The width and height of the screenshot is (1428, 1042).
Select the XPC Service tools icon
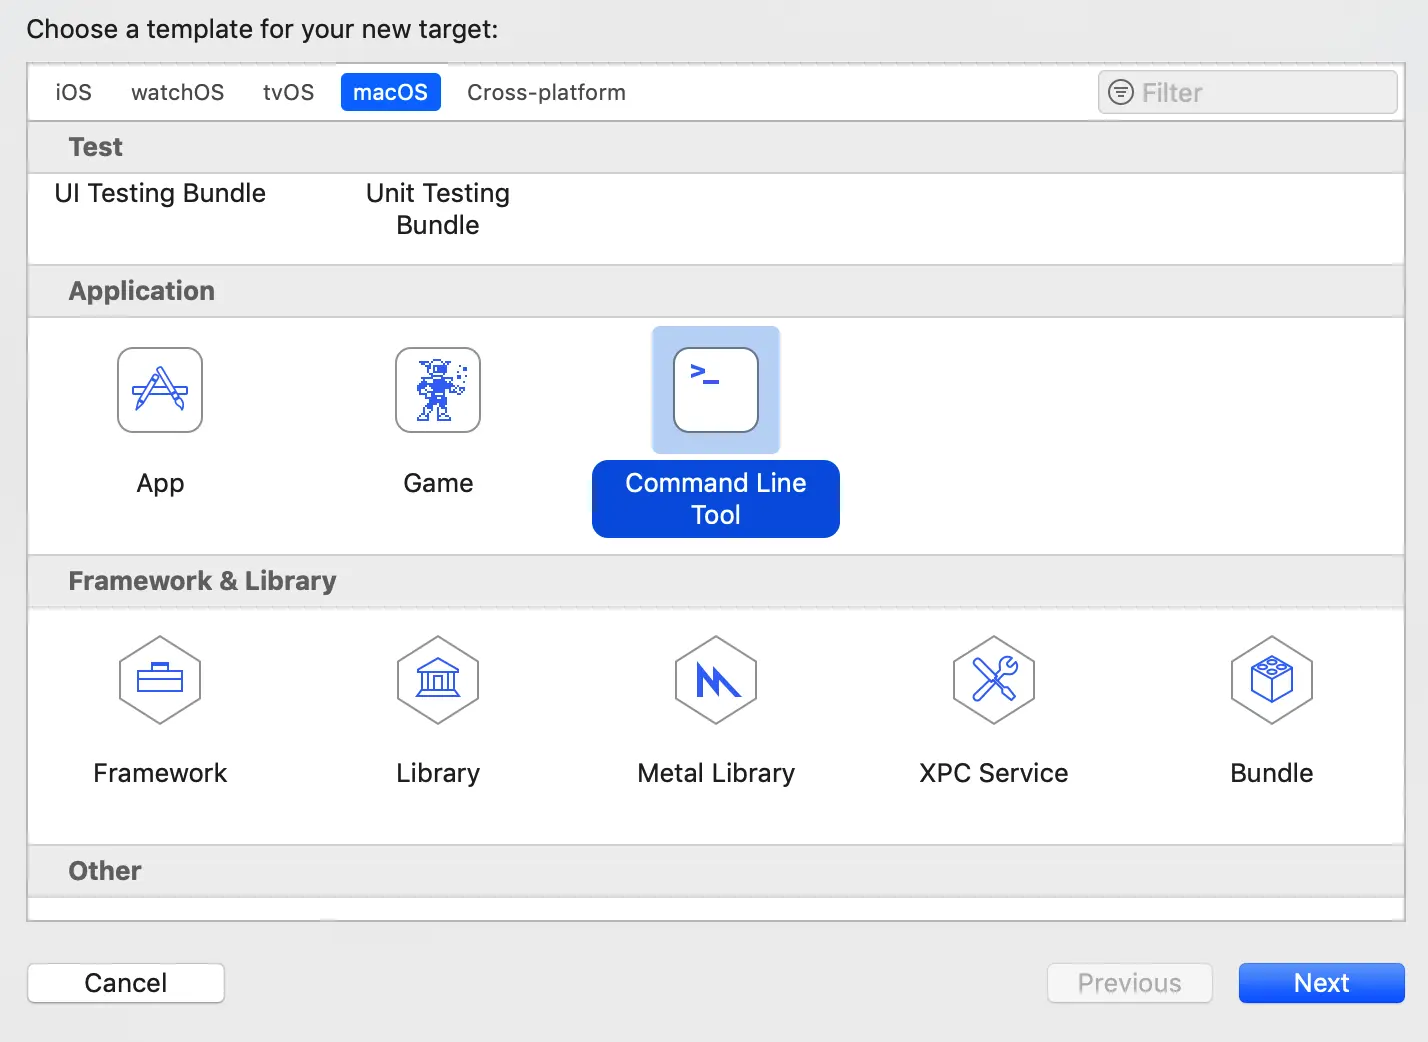[994, 680]
